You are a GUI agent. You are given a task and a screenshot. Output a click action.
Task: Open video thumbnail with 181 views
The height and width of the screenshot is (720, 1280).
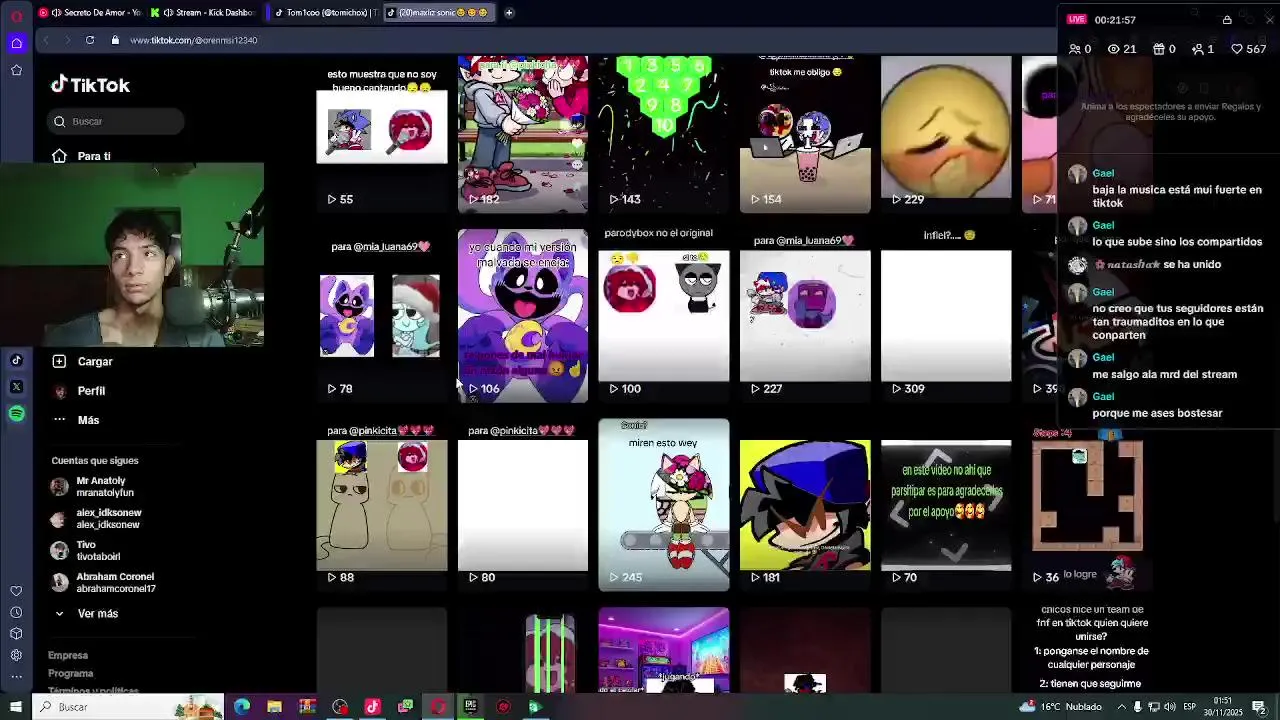click(x=805, y=505)
